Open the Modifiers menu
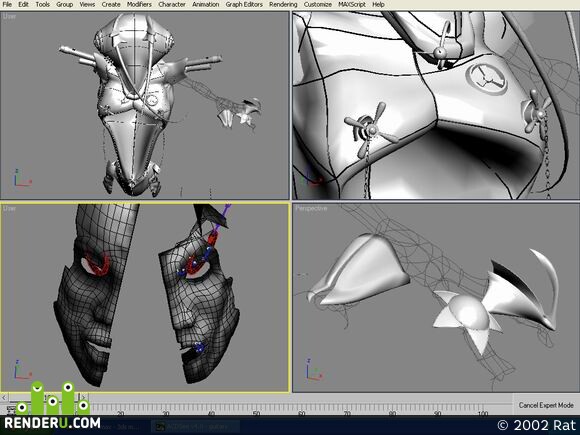Viewport: 580px width, 435px height. (x=139, y=4)
